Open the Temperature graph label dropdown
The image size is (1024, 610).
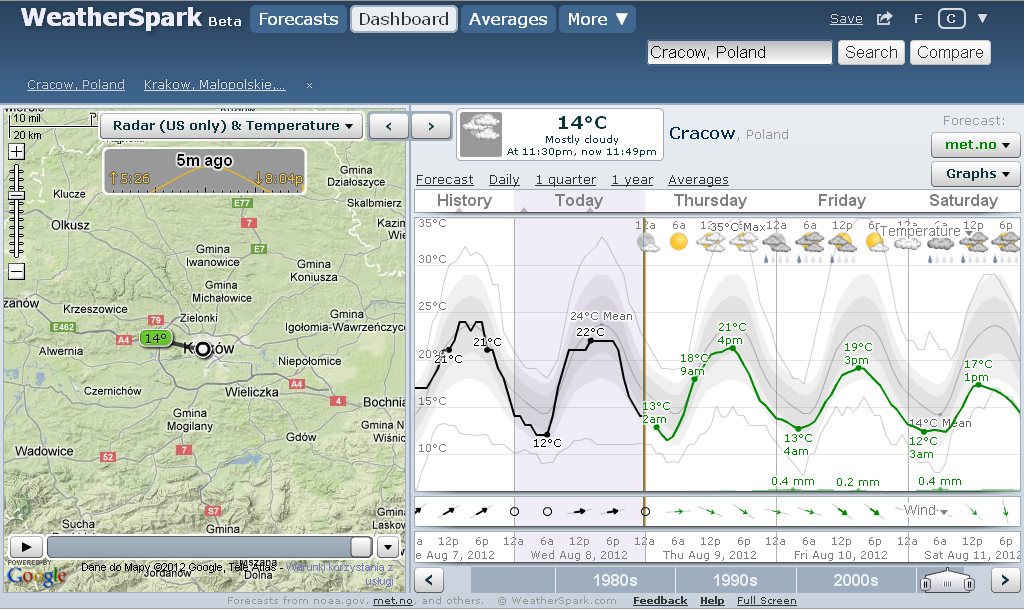coord(926,231)
